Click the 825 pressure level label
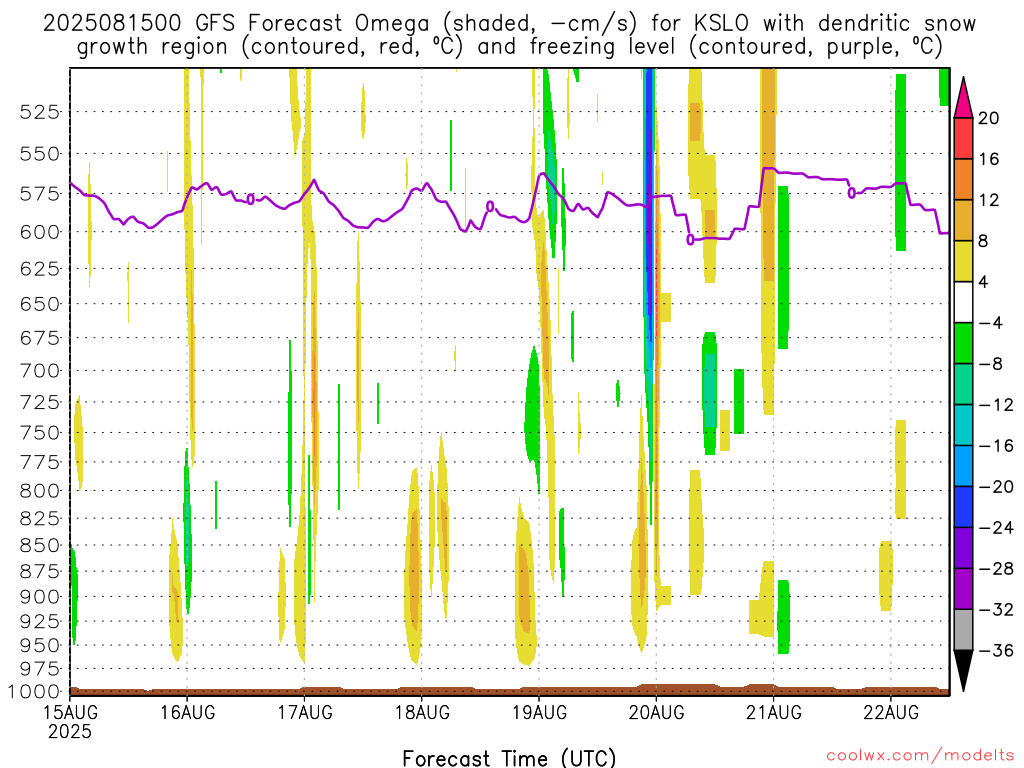Screen dimensions: 1024x768 coord(39,519)
